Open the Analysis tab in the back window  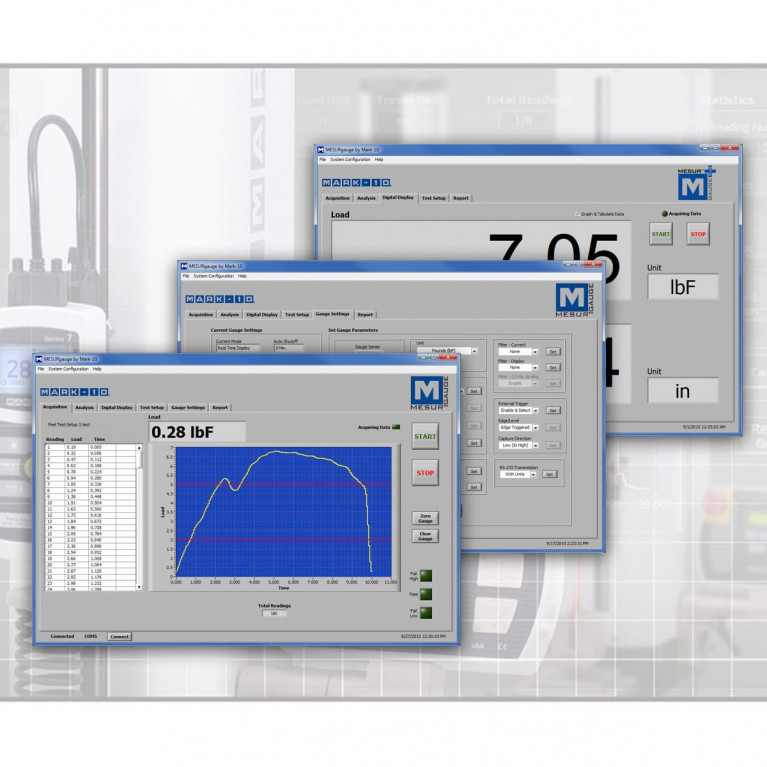click(x=366, y=198)
